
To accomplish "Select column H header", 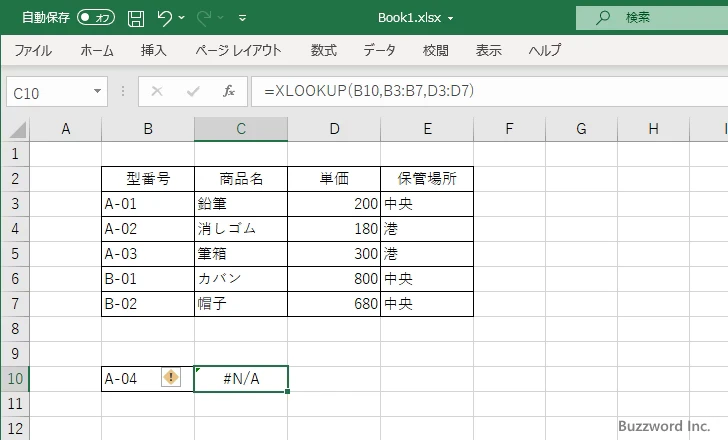I will pyautogui.click(x=653, y=129).
